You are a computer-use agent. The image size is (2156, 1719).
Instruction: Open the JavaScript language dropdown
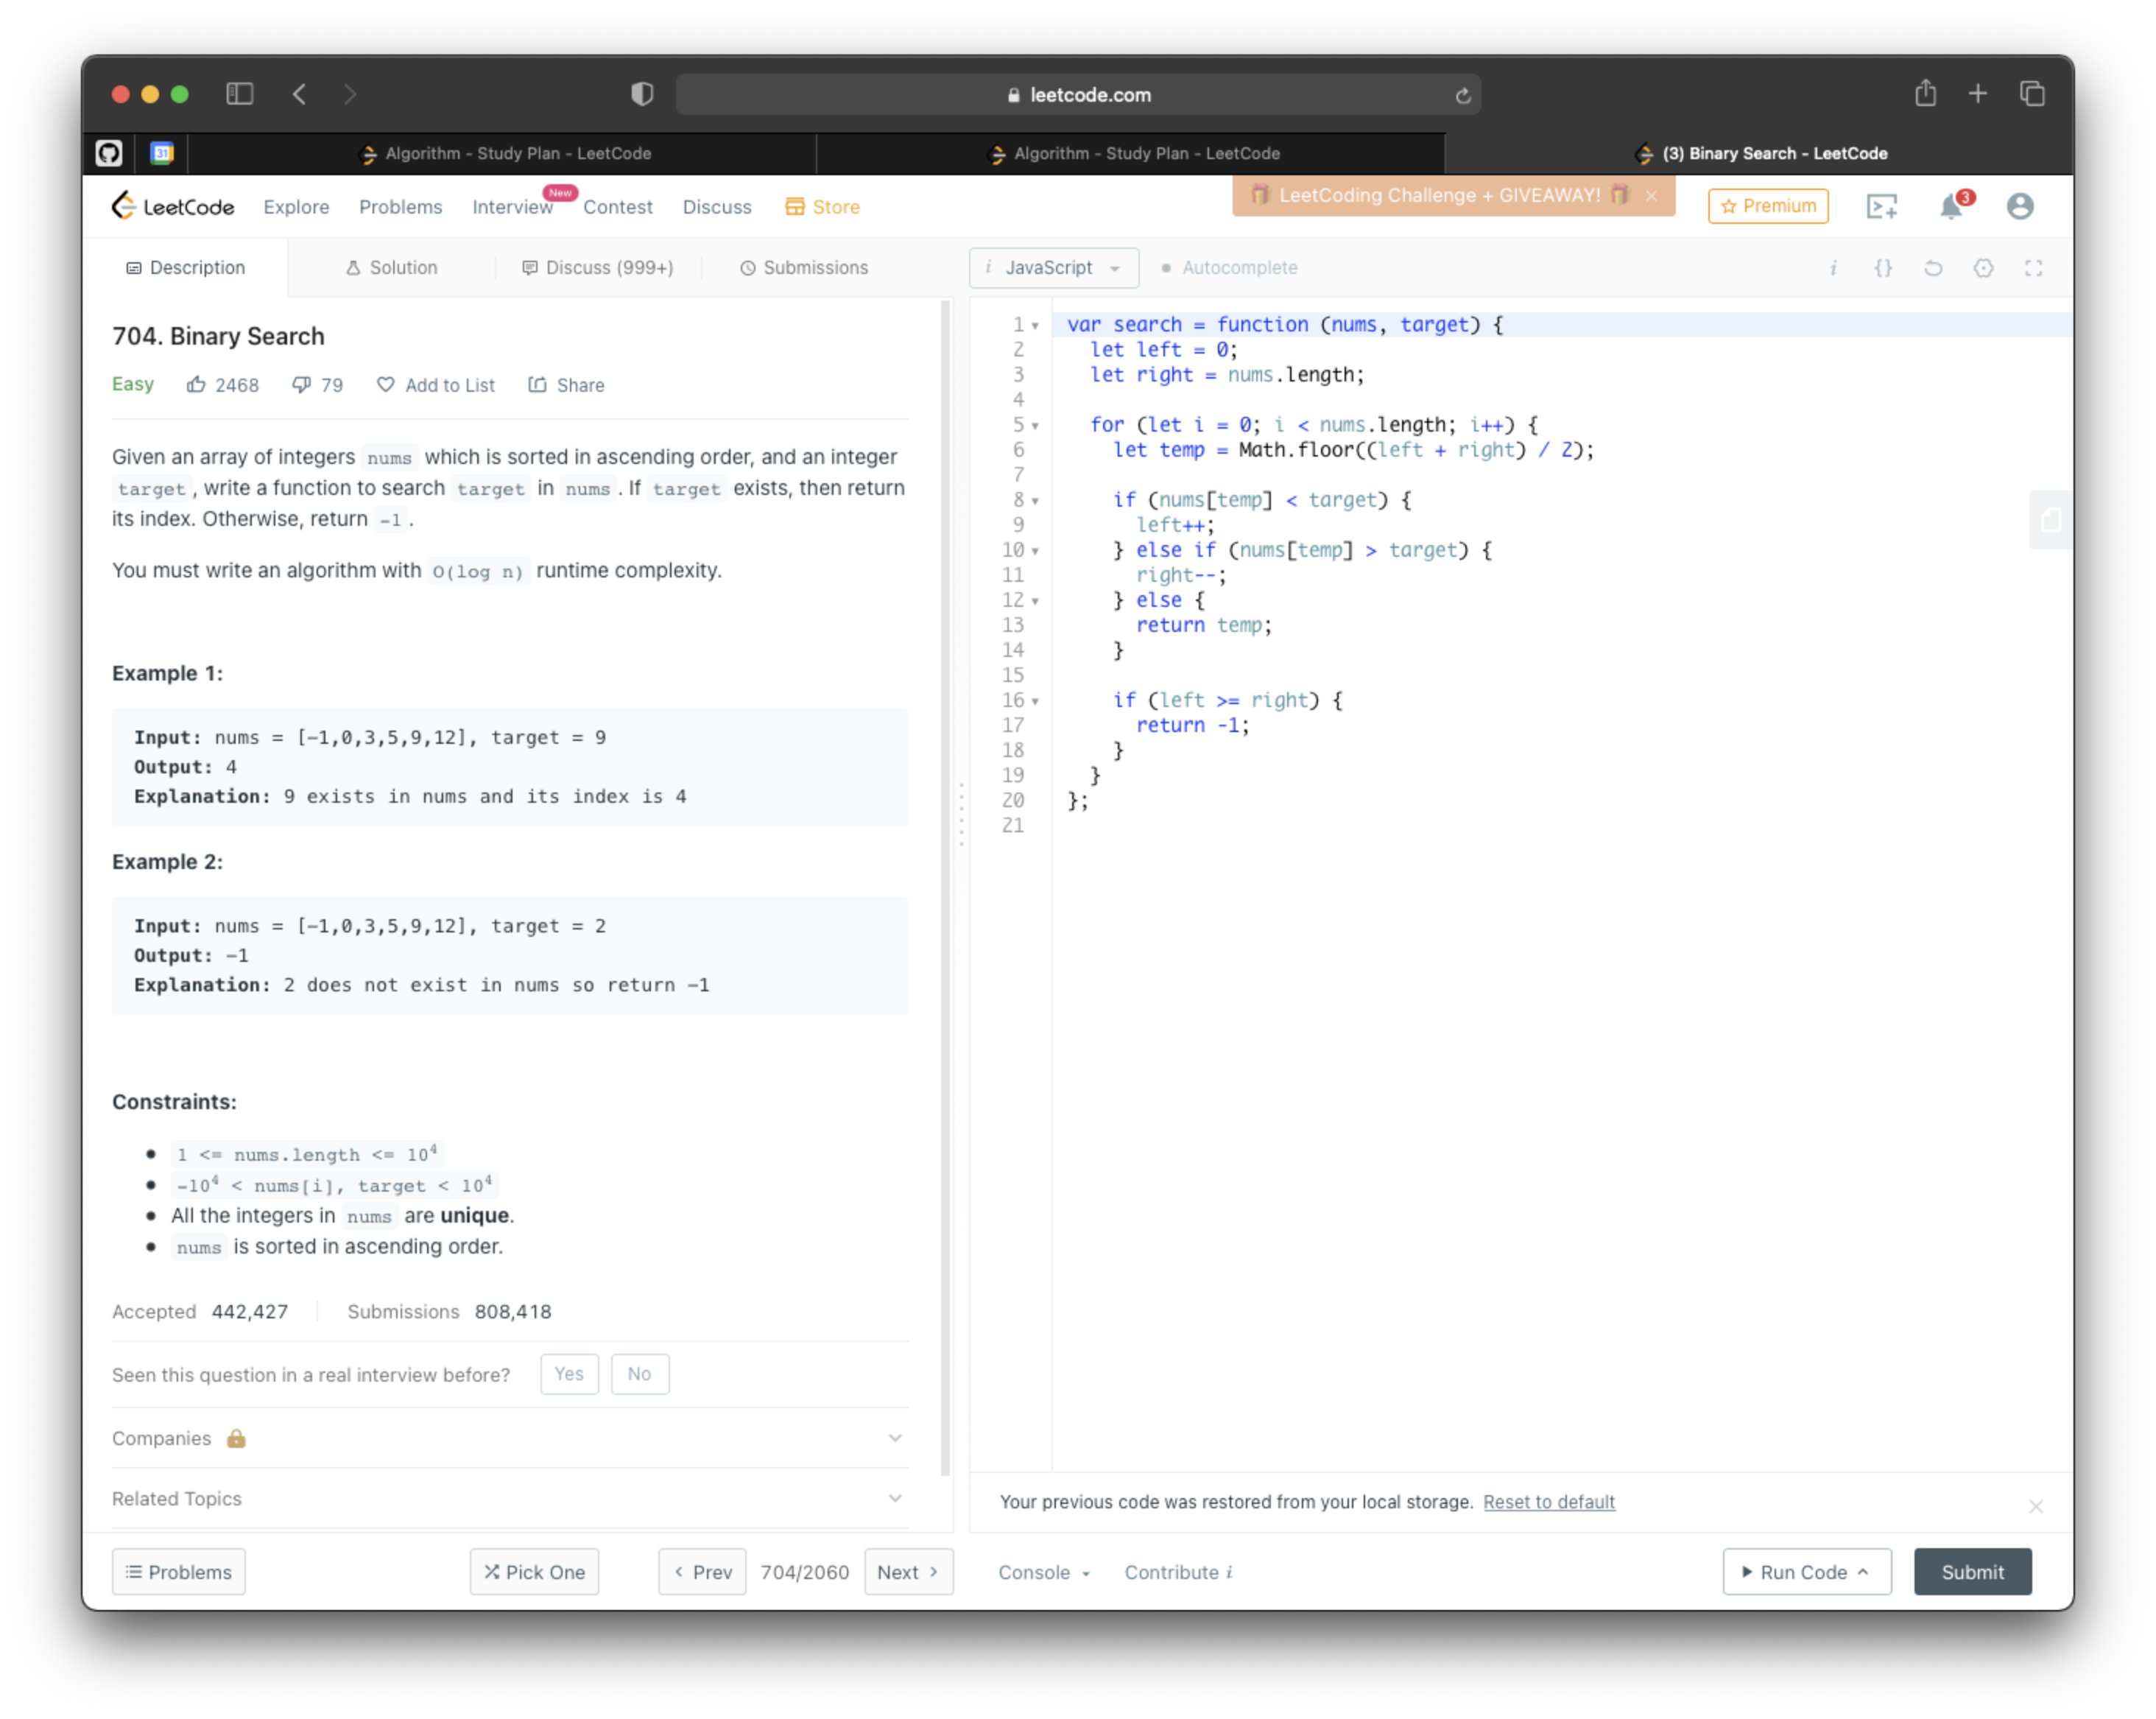1053,268
